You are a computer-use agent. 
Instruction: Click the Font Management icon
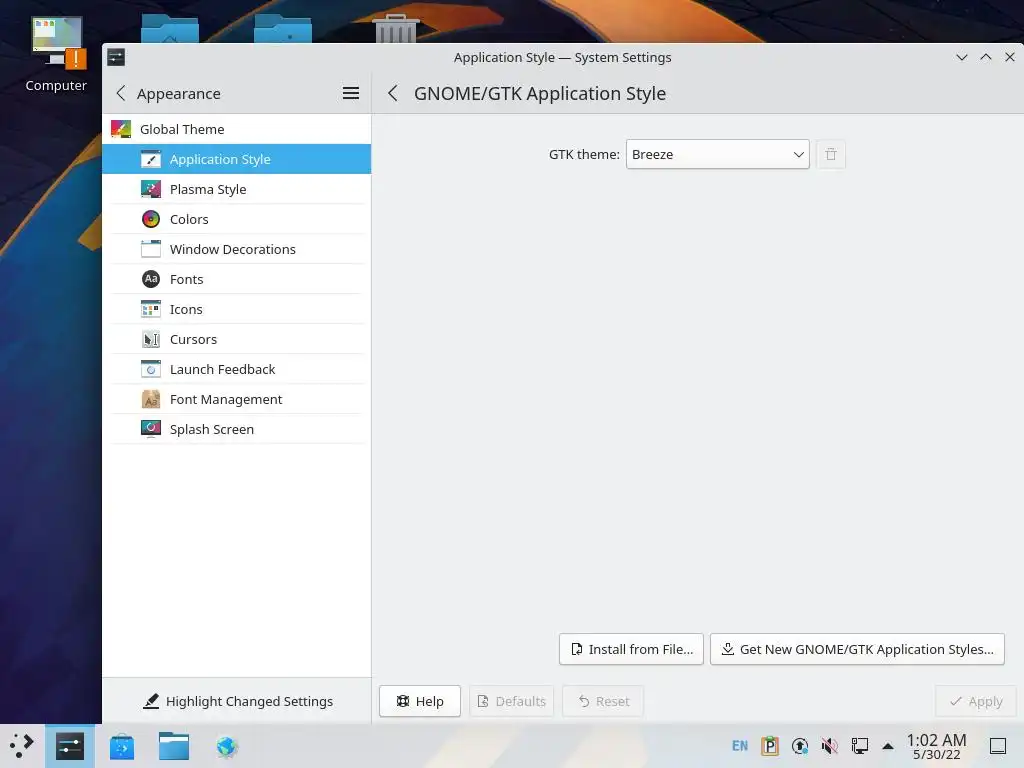[151, 400]
